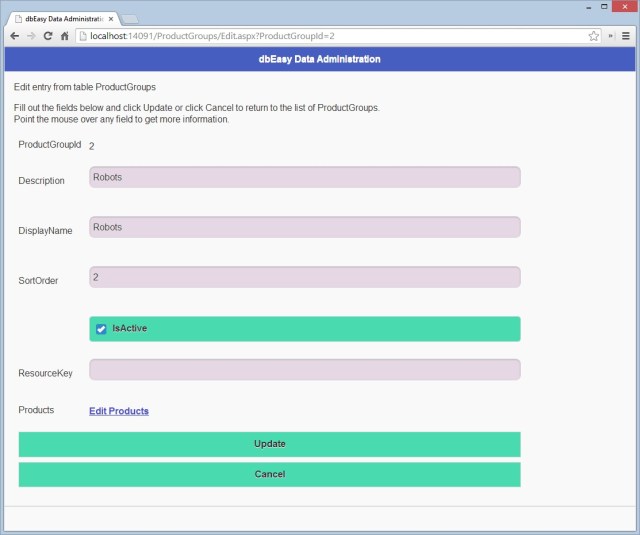The width and height of the screenshot is (640, 535).
Task: Reload the page with the refresh icon
Action: [48, 36]
